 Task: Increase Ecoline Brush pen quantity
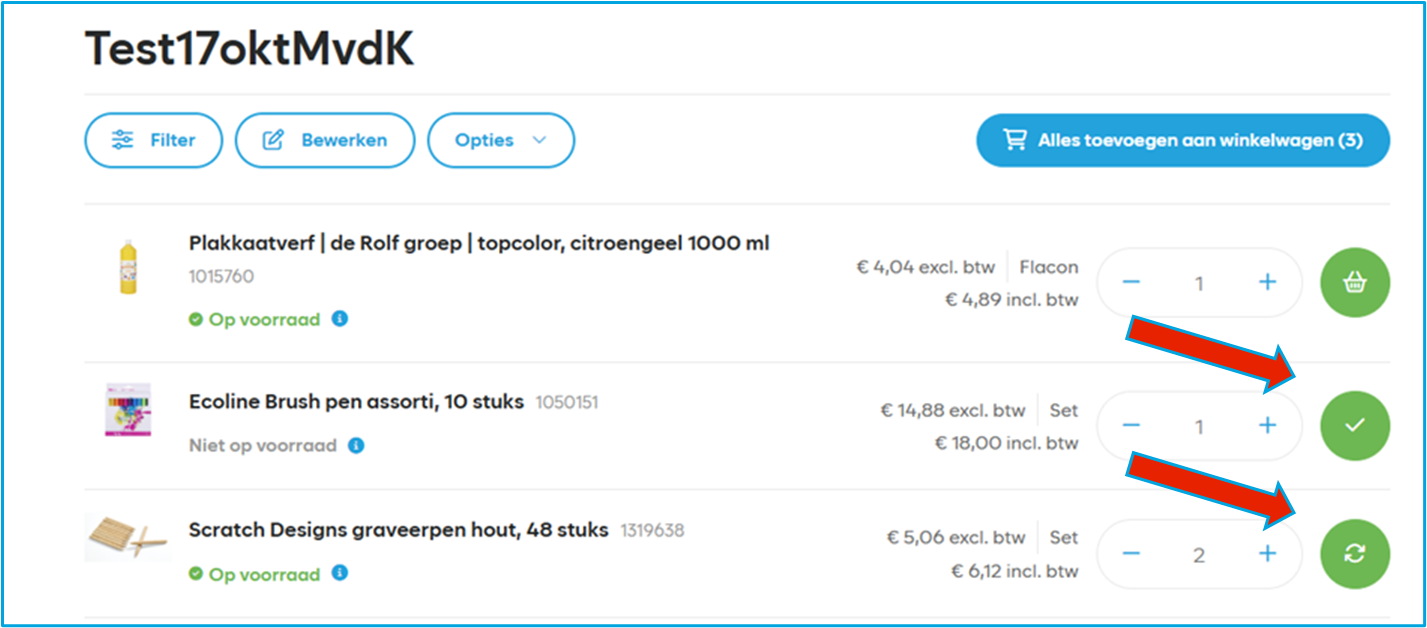pyautogui.click(x=1267, y=425)
